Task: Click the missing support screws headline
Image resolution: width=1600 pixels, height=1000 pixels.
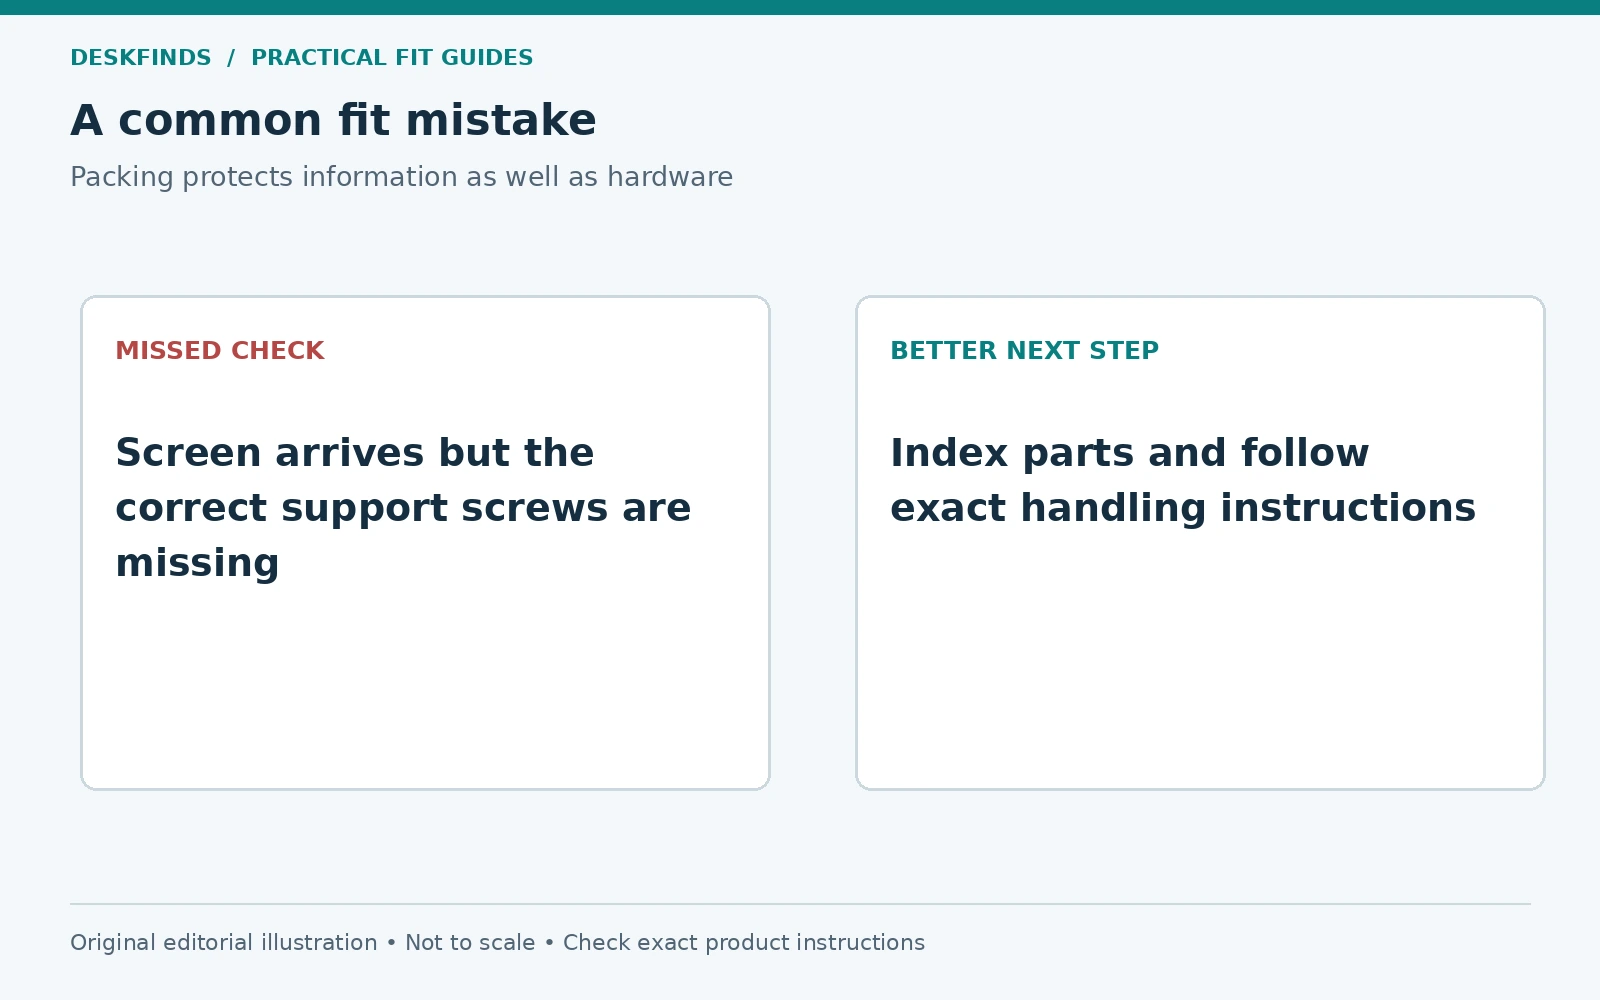Action: point(403,508)
